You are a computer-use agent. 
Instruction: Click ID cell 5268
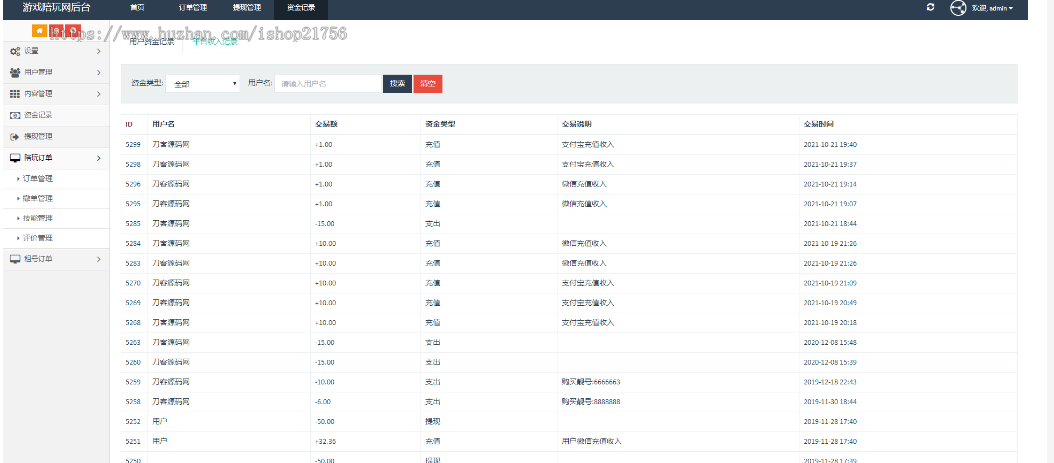tap(132, 323)
